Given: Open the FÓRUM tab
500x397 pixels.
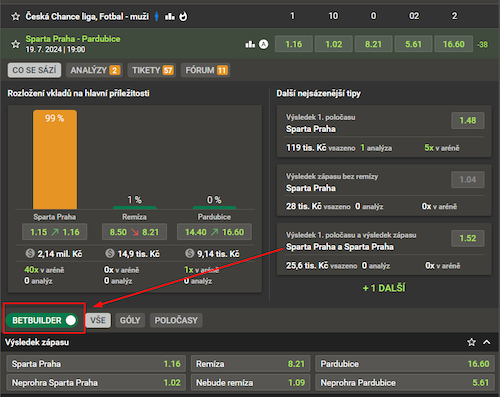Looking at the screenshot, I should pos(206,70).
